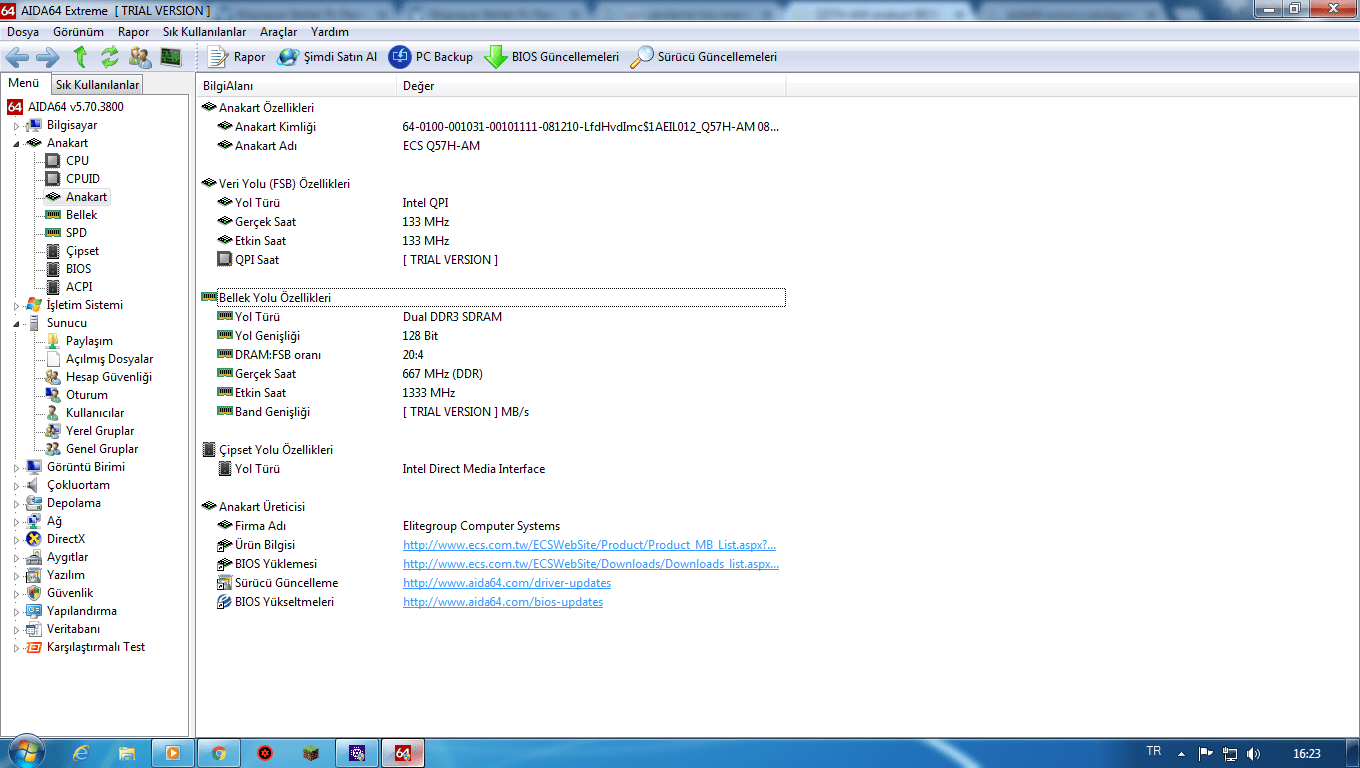
Task: Open the Rapor menu in menu bar
Action: tap(133, 32)
